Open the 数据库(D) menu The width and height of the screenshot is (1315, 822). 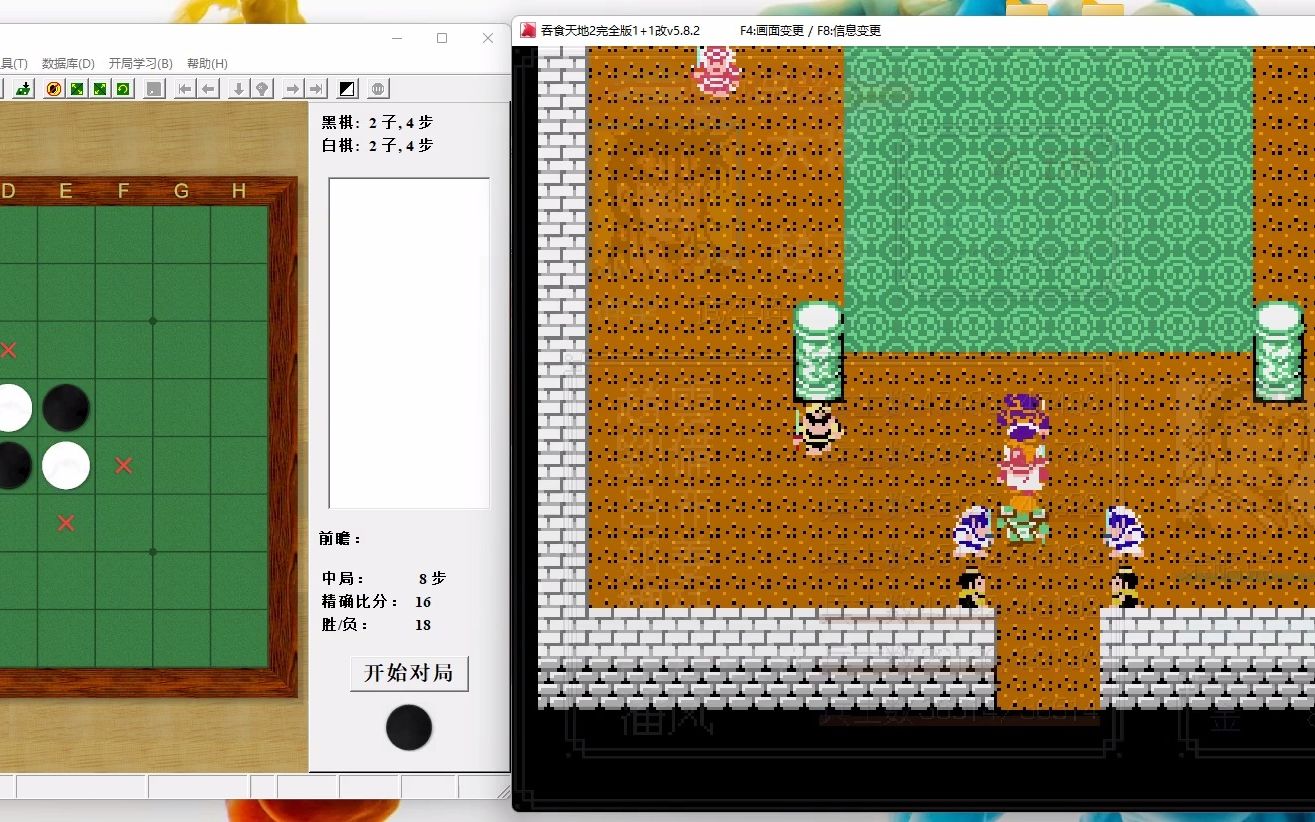tap(68, 63)
